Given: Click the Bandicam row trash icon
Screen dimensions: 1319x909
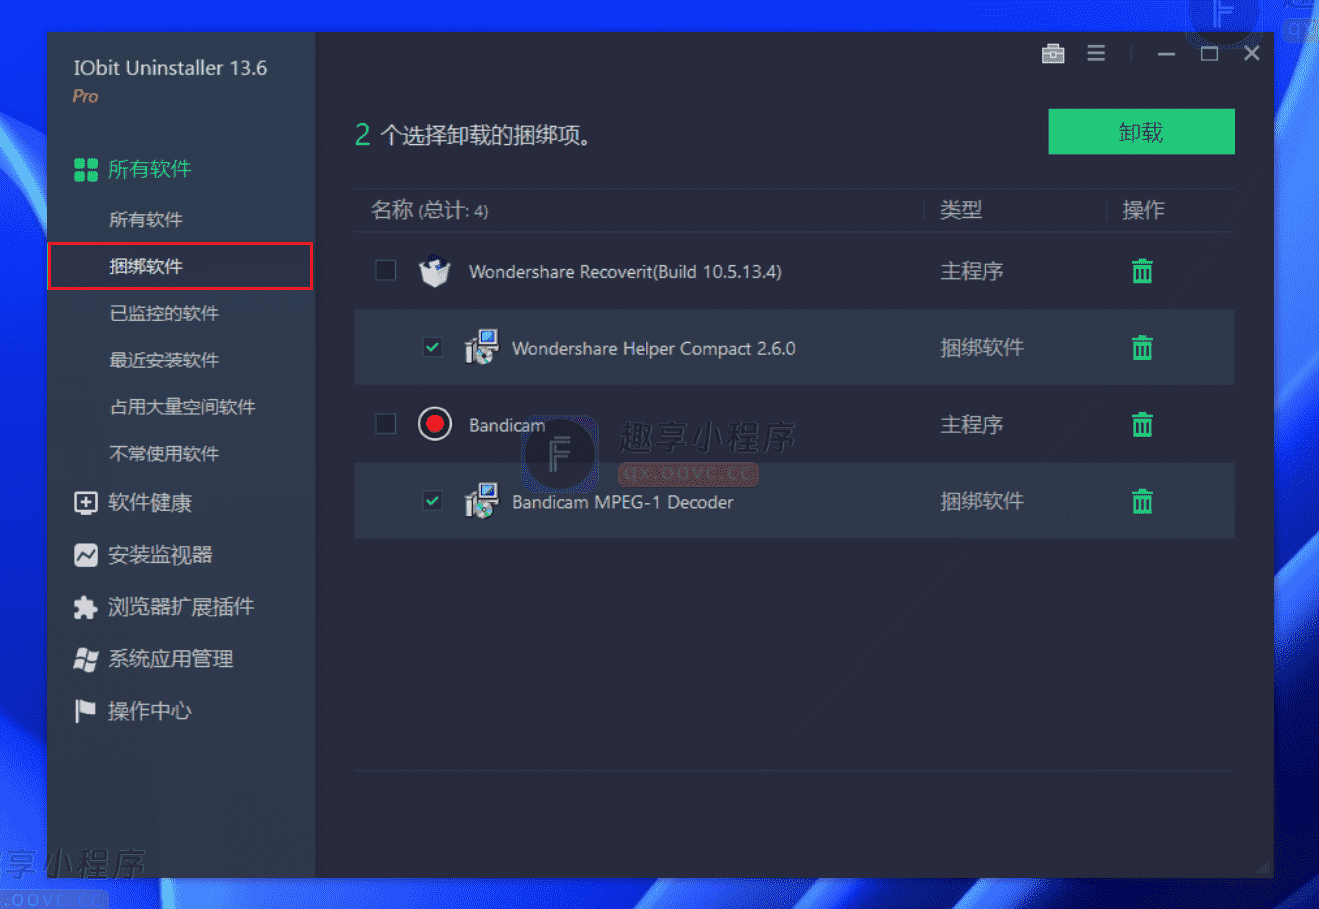Looking at the screenshot, I should point(1142,425).
